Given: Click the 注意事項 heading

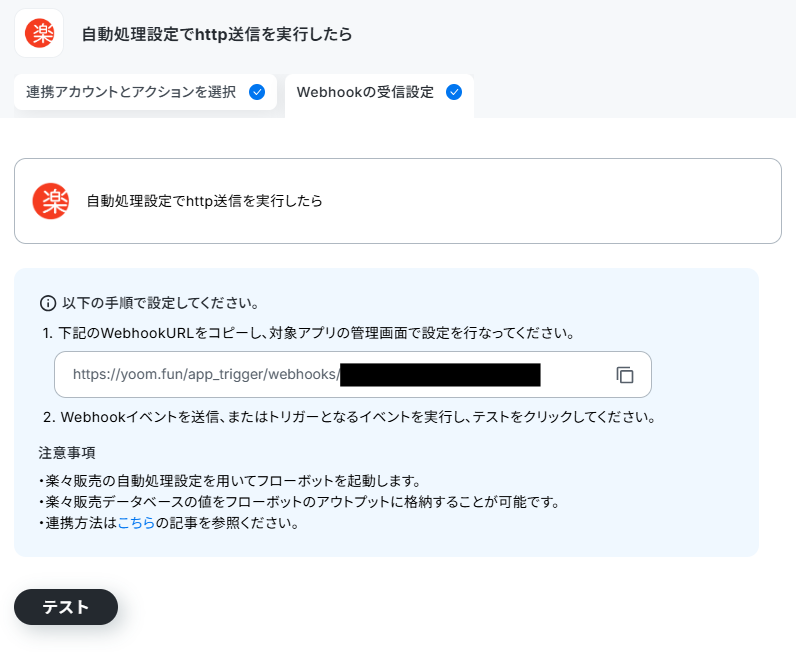Looking at the screenshot, I should tap(67, 452).
